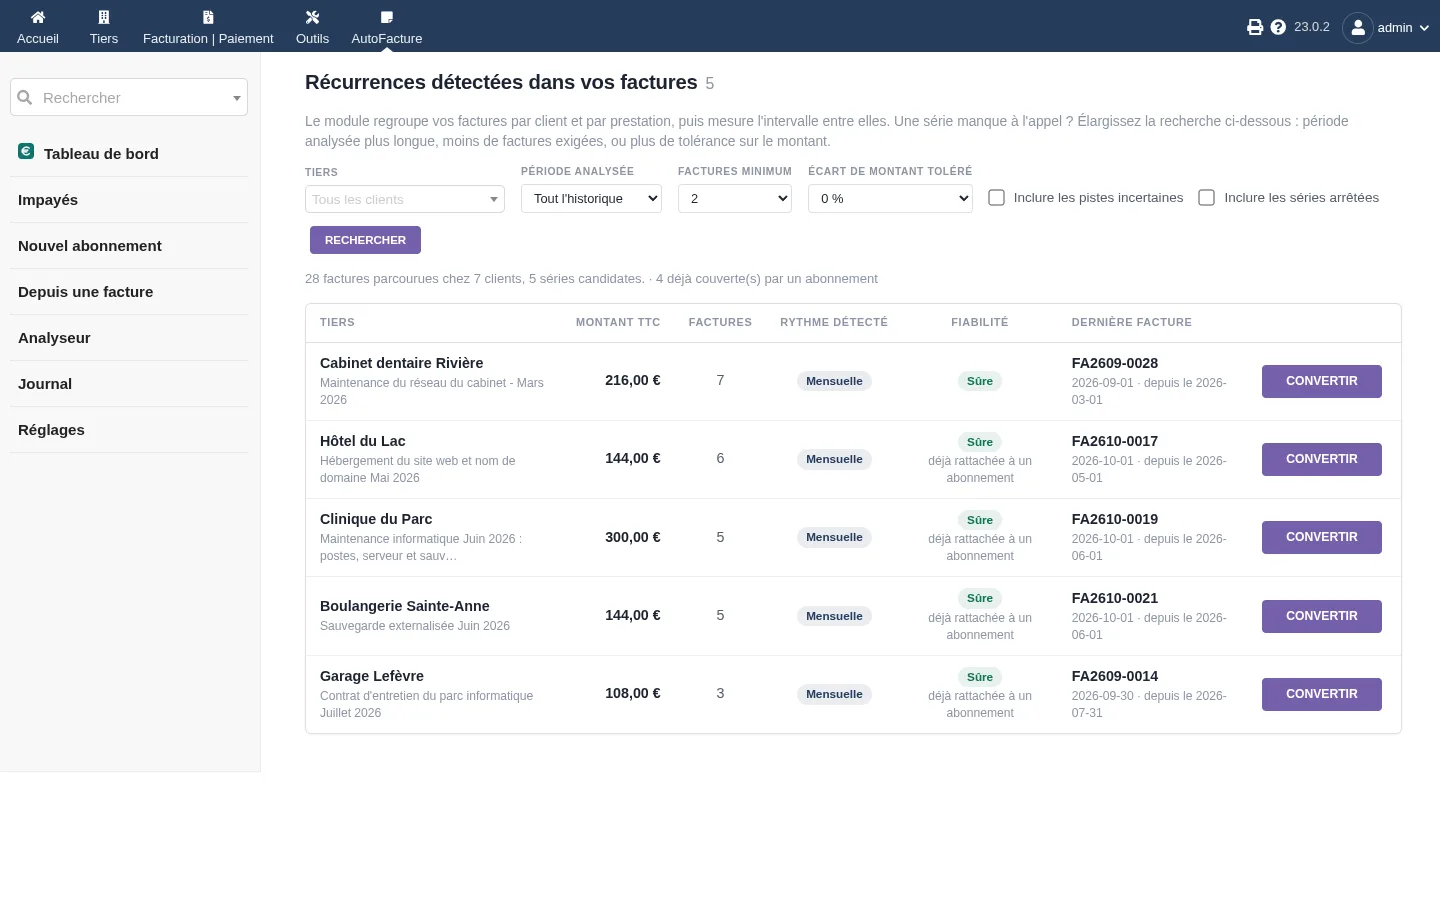Enable Inclure les séries arrêtées
The image size is (1440, 900).
(1207, 198)
